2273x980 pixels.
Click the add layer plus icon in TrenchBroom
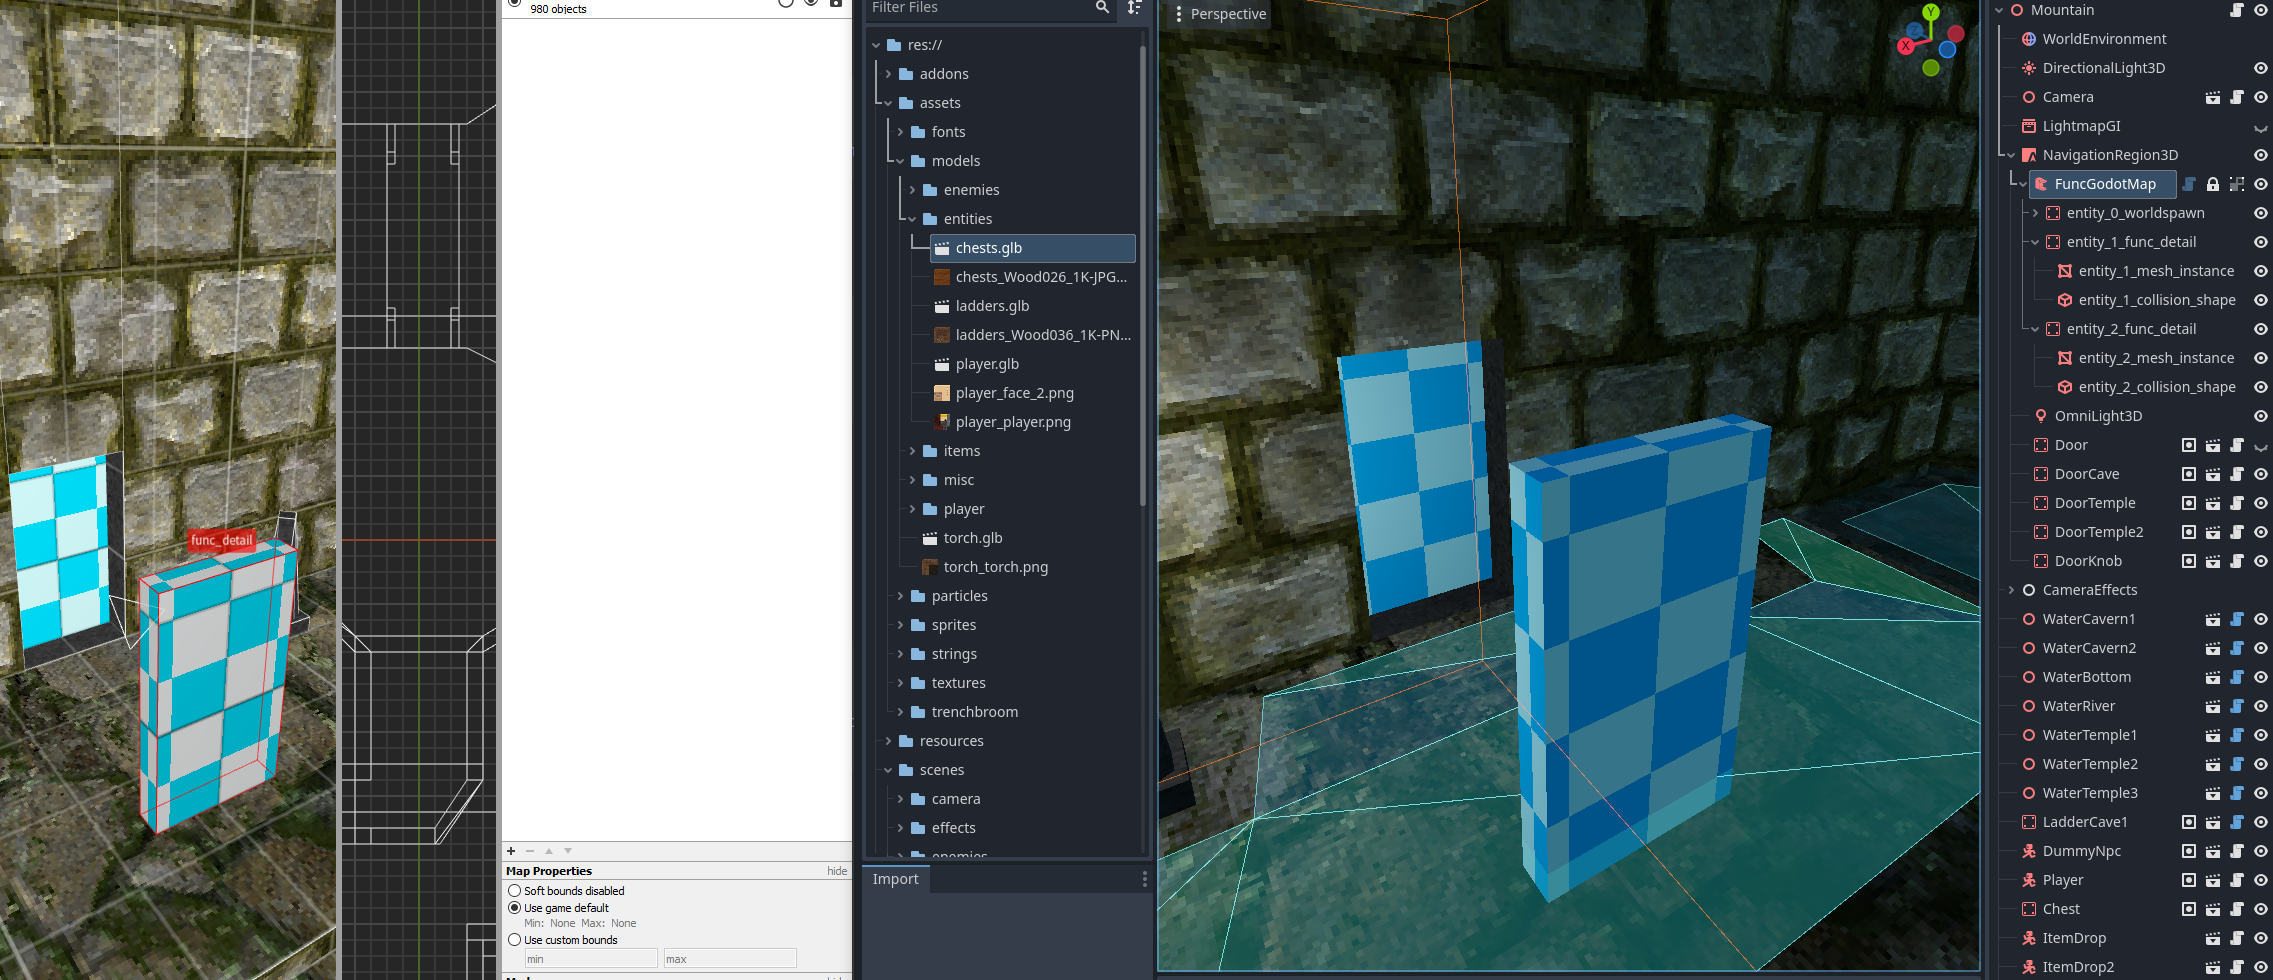click(x=511, y=851)
